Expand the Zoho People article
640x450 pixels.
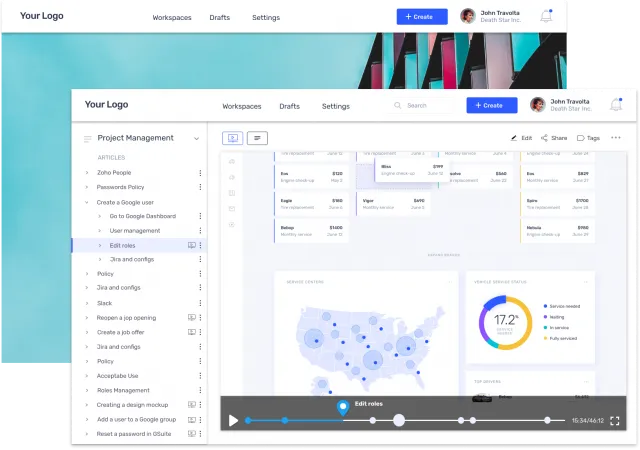87,173
